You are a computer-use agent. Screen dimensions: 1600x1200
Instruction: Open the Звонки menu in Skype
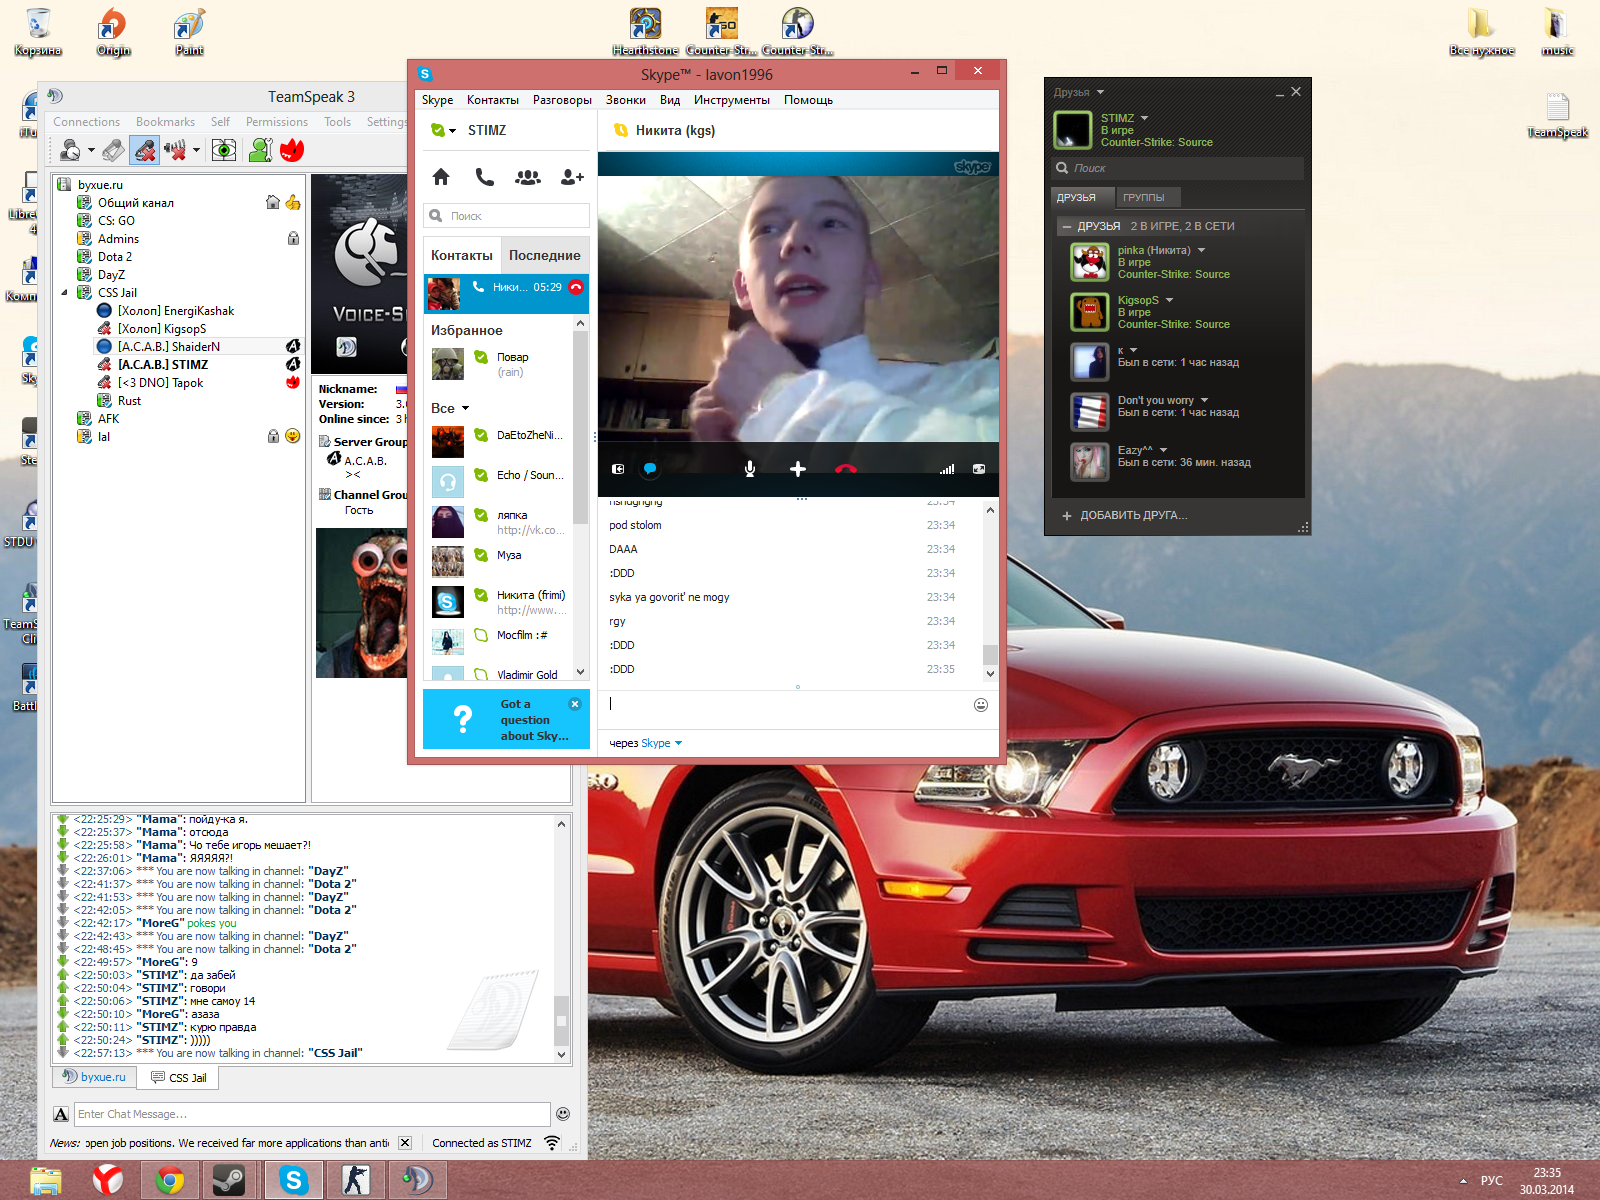(626, 100)
